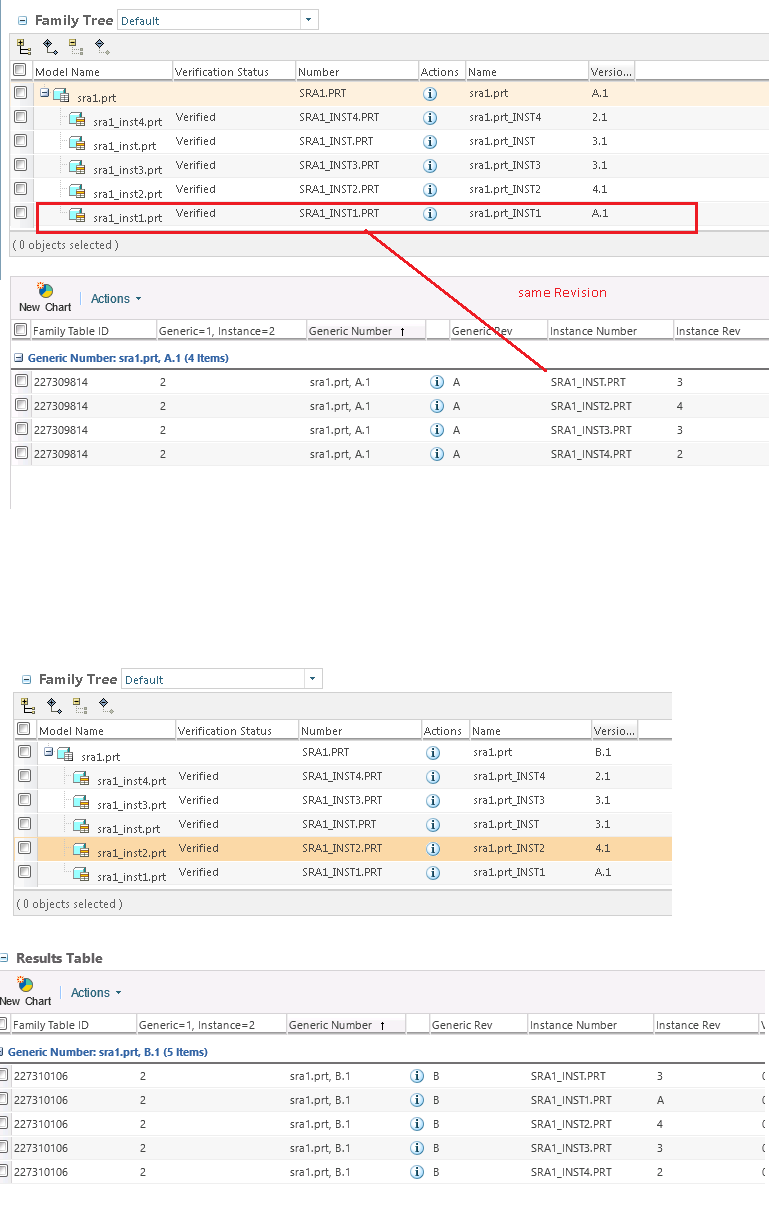Collapse the Family Tree section above B.1 tree
This screenshot has width=769, height=1230.
(x=27, y=679)
